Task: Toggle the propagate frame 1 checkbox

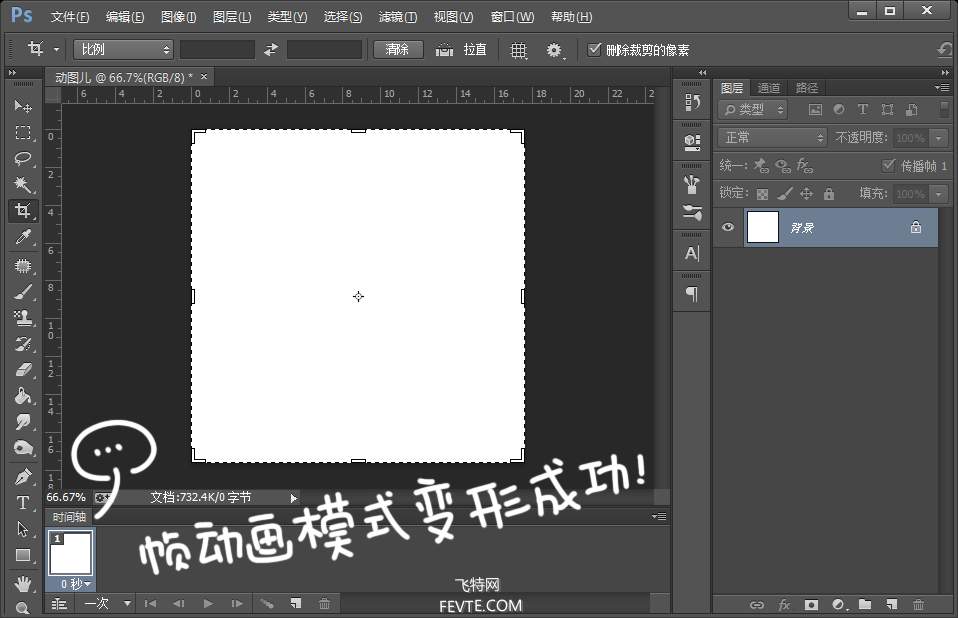Action: click(888, 165)
